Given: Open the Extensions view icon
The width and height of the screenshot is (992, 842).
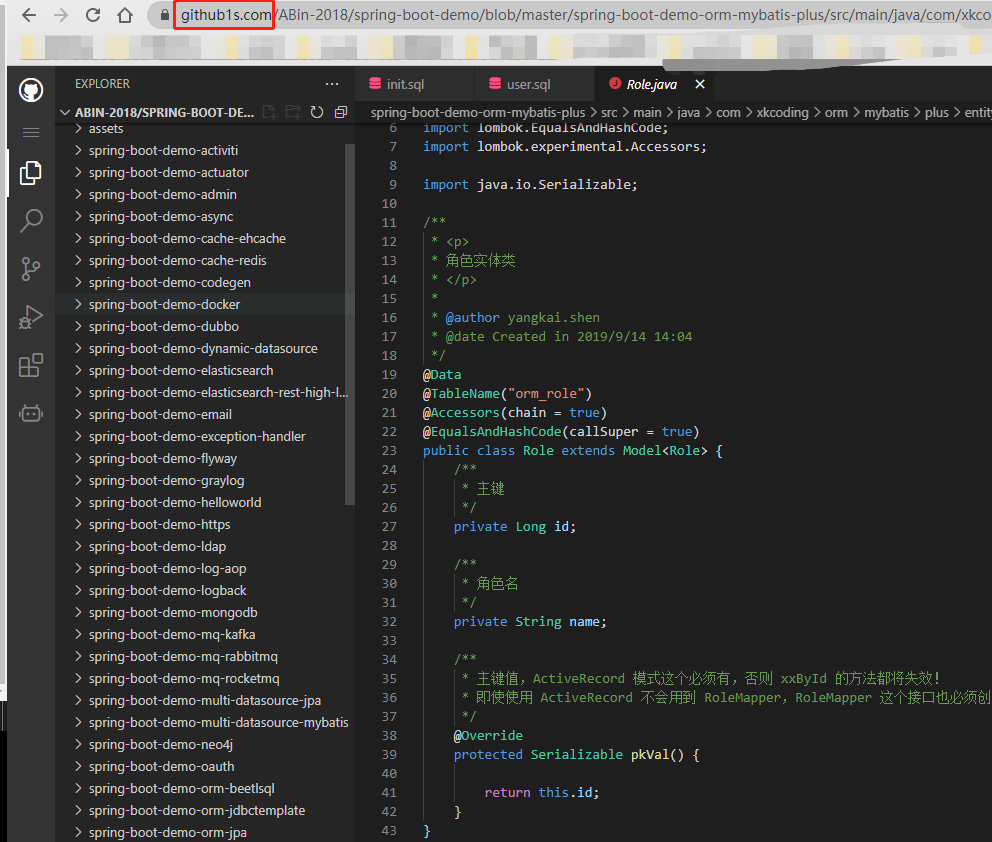Looking at the screenshot, I should 31,365.
